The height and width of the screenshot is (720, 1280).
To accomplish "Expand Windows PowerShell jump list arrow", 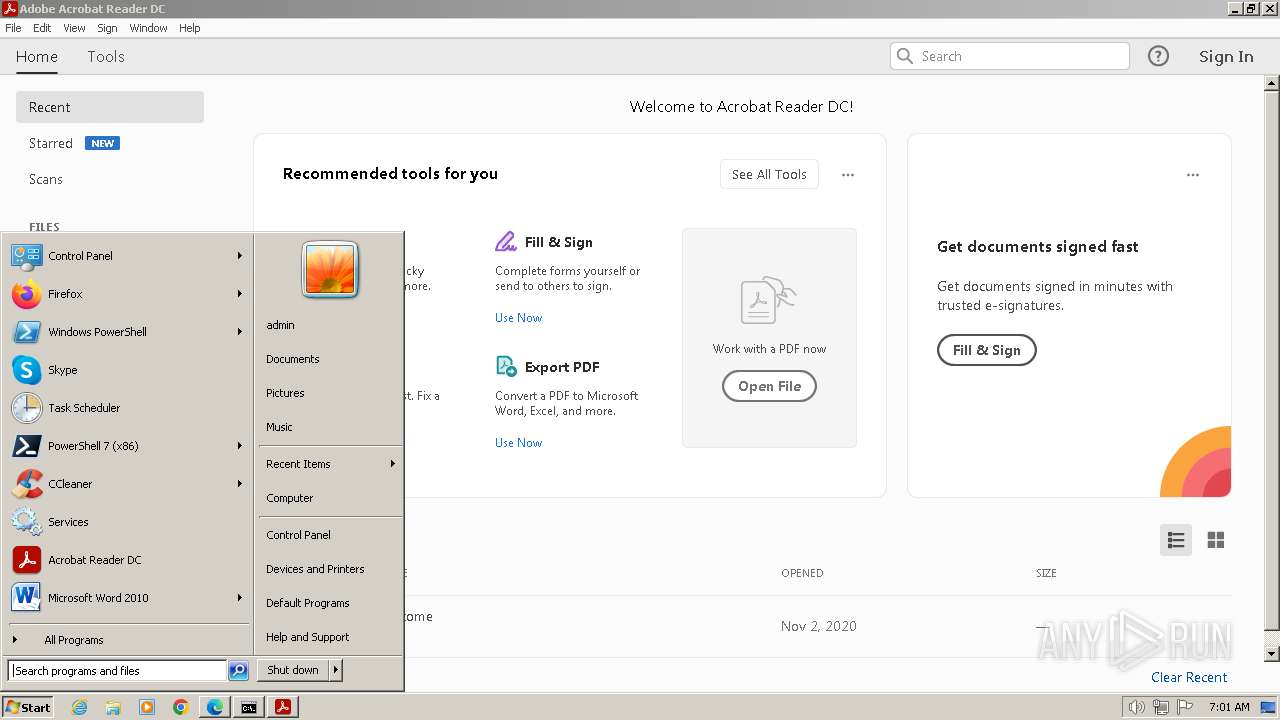I will (240, 332).
